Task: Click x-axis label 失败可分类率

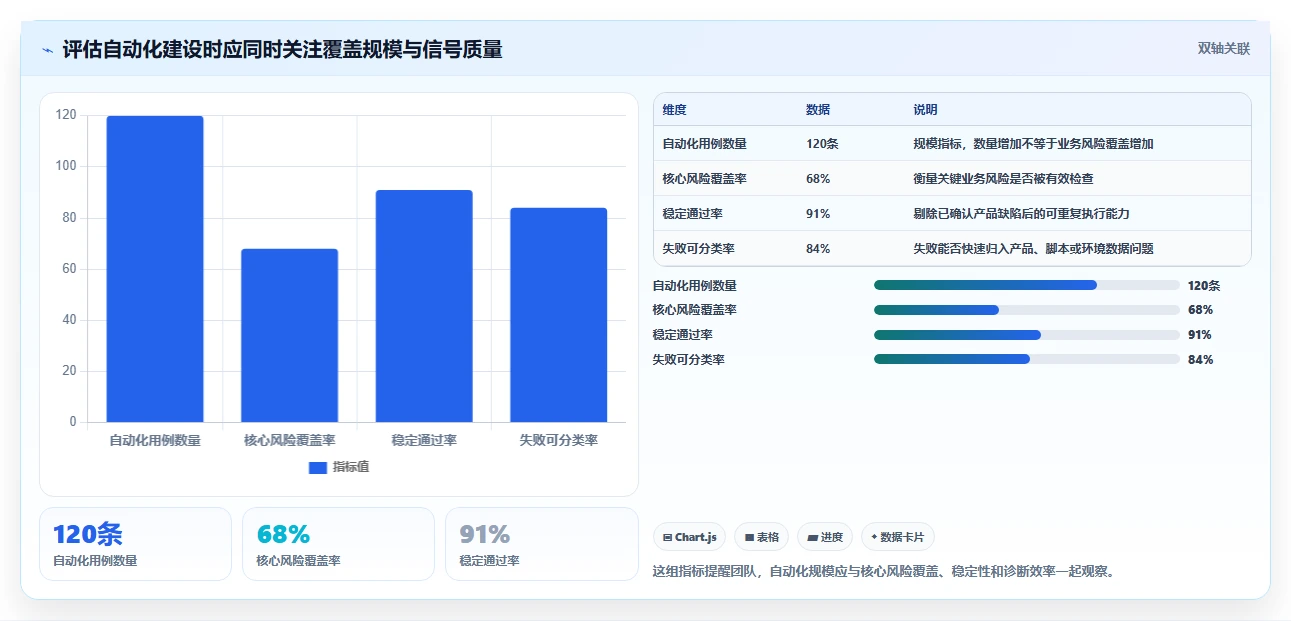Action: (559, 440)
